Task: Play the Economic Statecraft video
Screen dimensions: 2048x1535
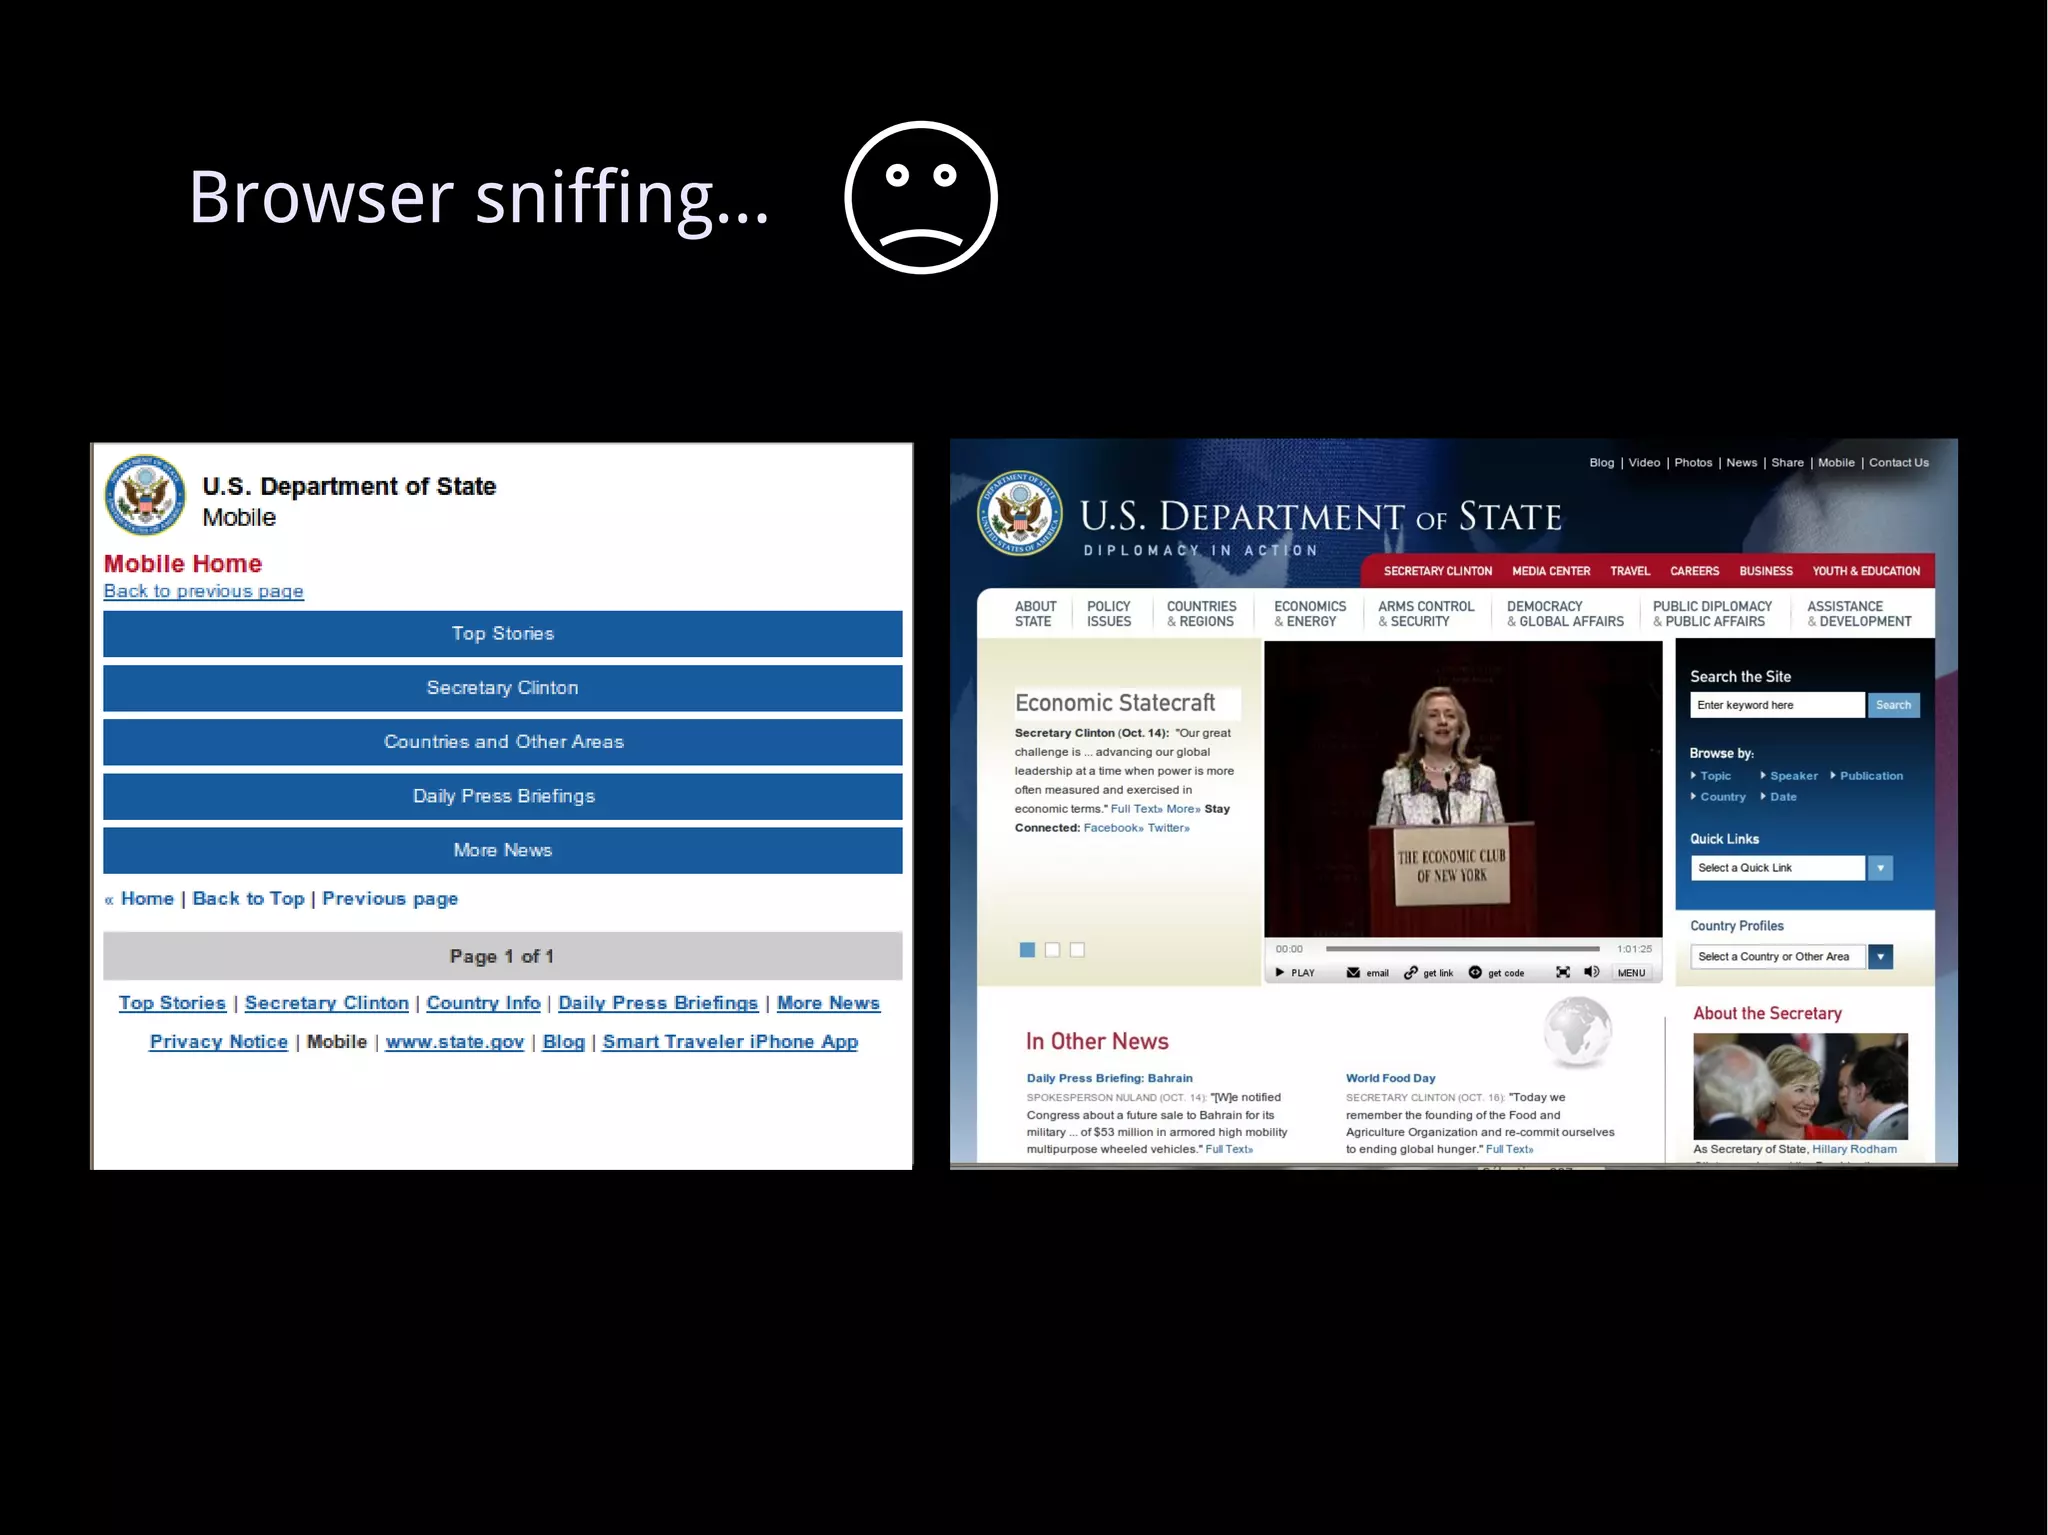Action: tap(1295, 972)
